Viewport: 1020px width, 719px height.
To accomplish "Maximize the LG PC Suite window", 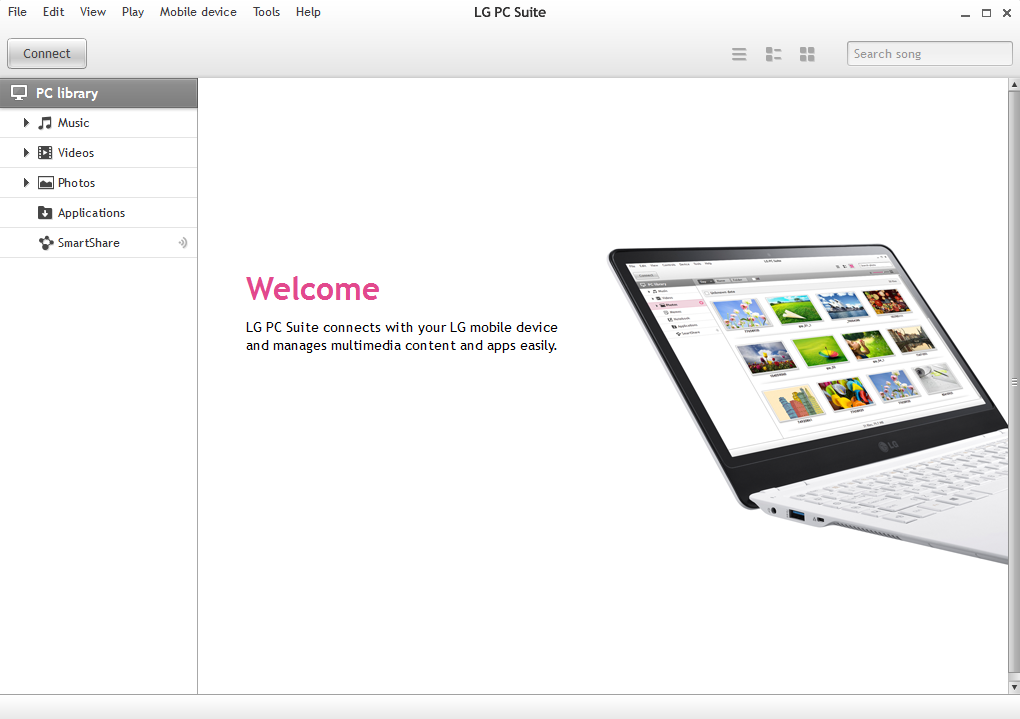I will tap(986, 13).
